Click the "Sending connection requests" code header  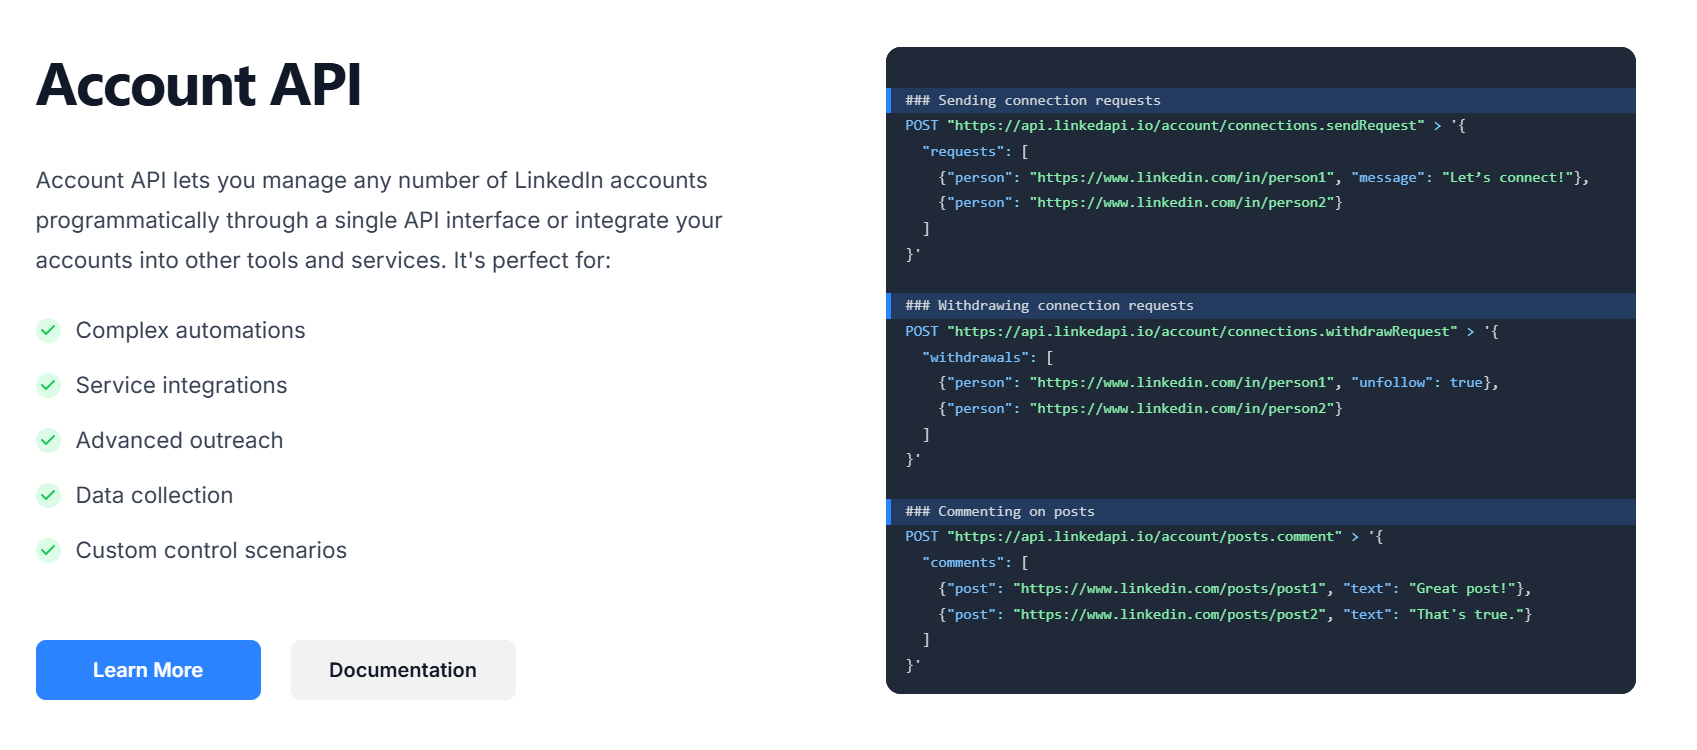coord(1033,100)
